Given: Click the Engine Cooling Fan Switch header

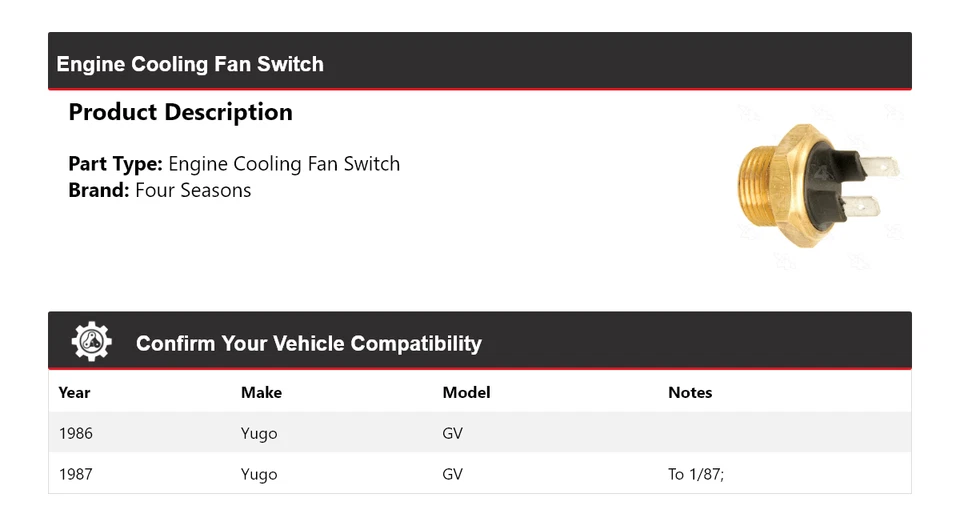Looking at the screenshot, I should coord(190,64).
